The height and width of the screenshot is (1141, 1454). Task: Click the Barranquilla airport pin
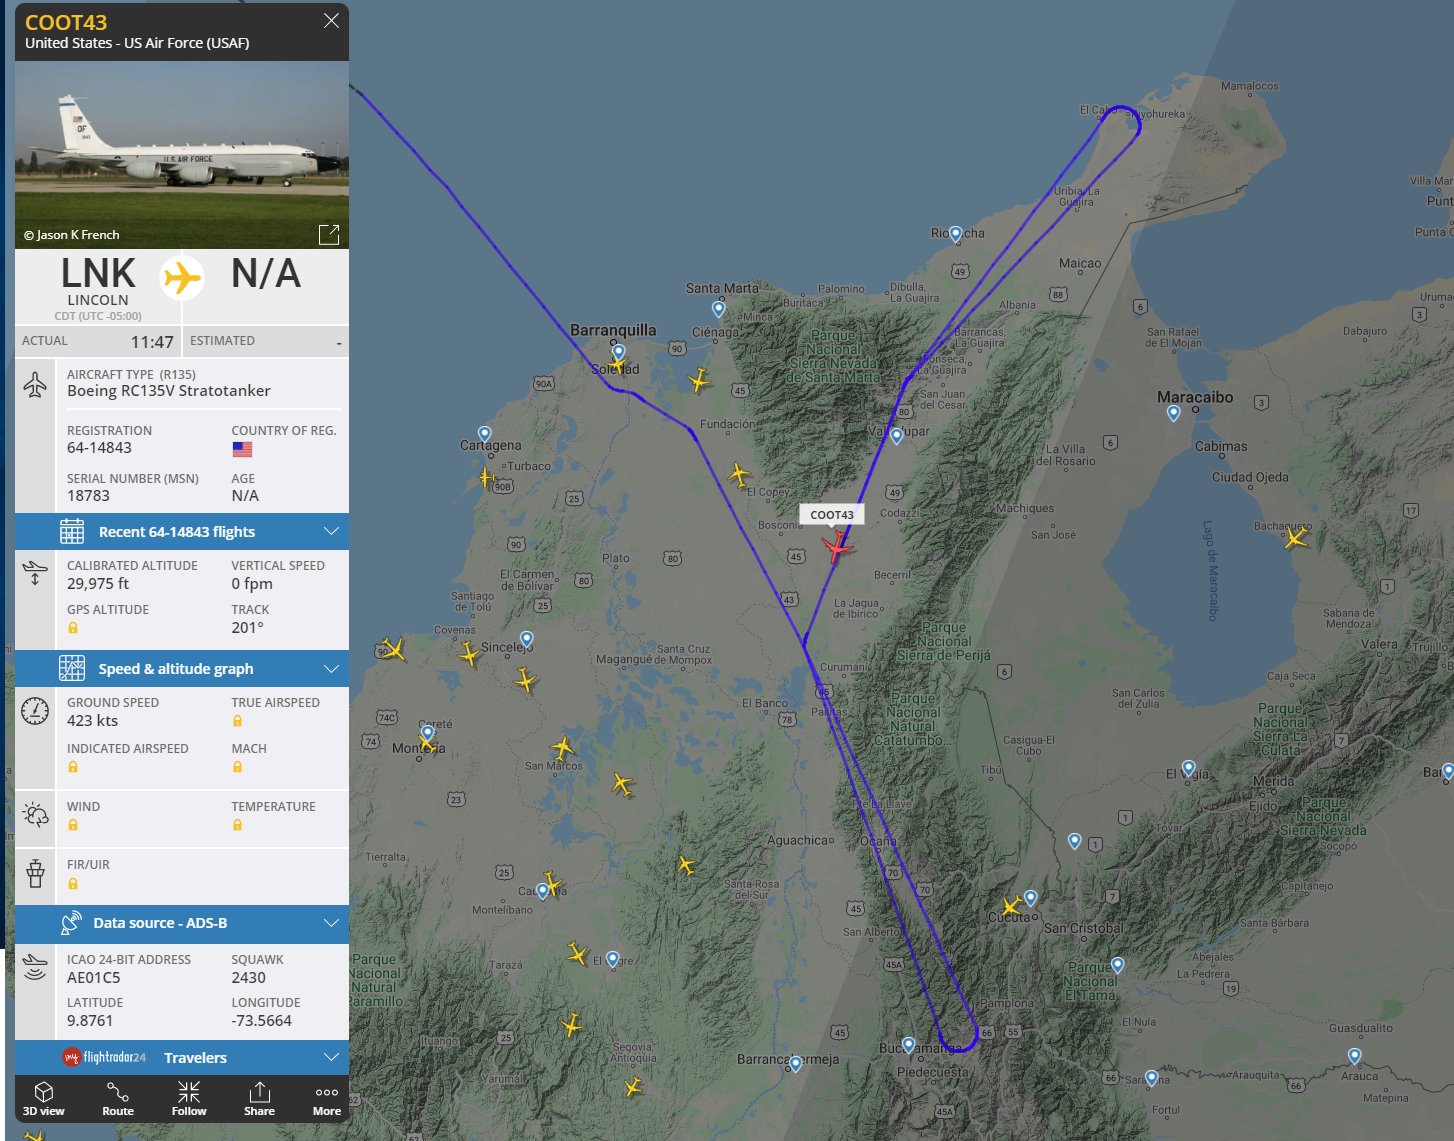click(x=619, y=352)
